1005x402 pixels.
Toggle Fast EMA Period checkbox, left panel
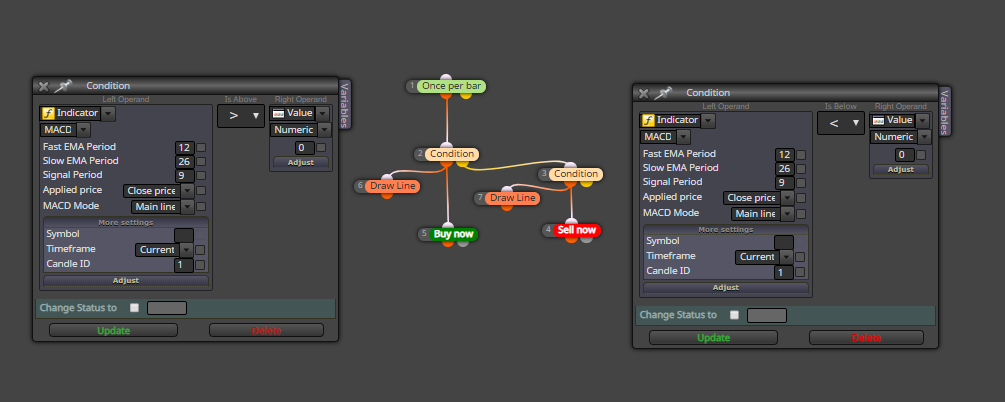(x=201, y=147)
